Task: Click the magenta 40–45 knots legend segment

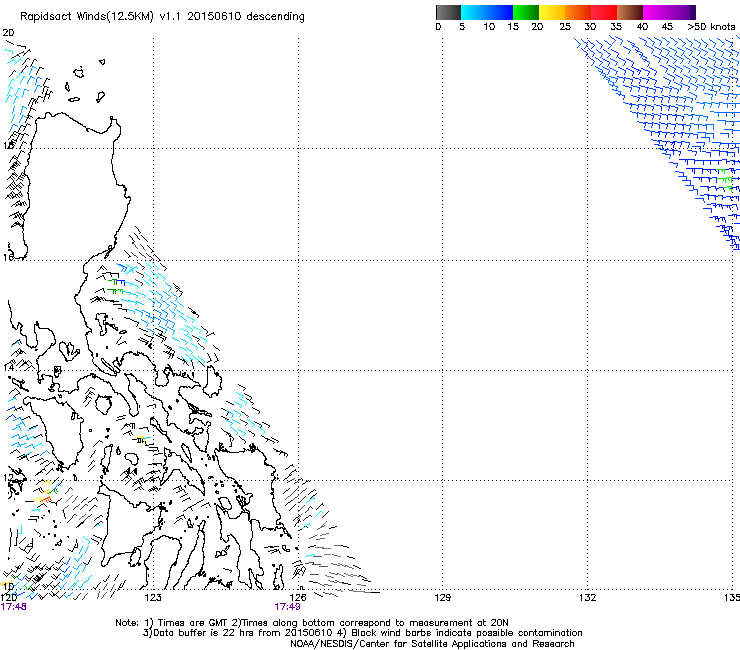Action: pos(656,12)
